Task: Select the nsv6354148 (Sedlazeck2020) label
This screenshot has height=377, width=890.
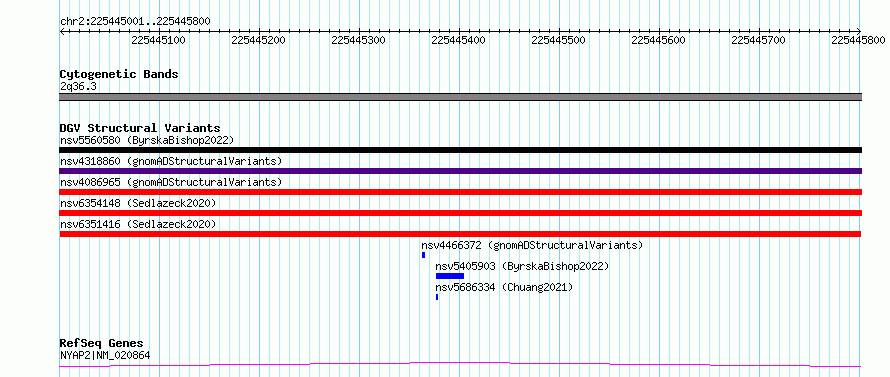Action: click(x=138, y=203)
